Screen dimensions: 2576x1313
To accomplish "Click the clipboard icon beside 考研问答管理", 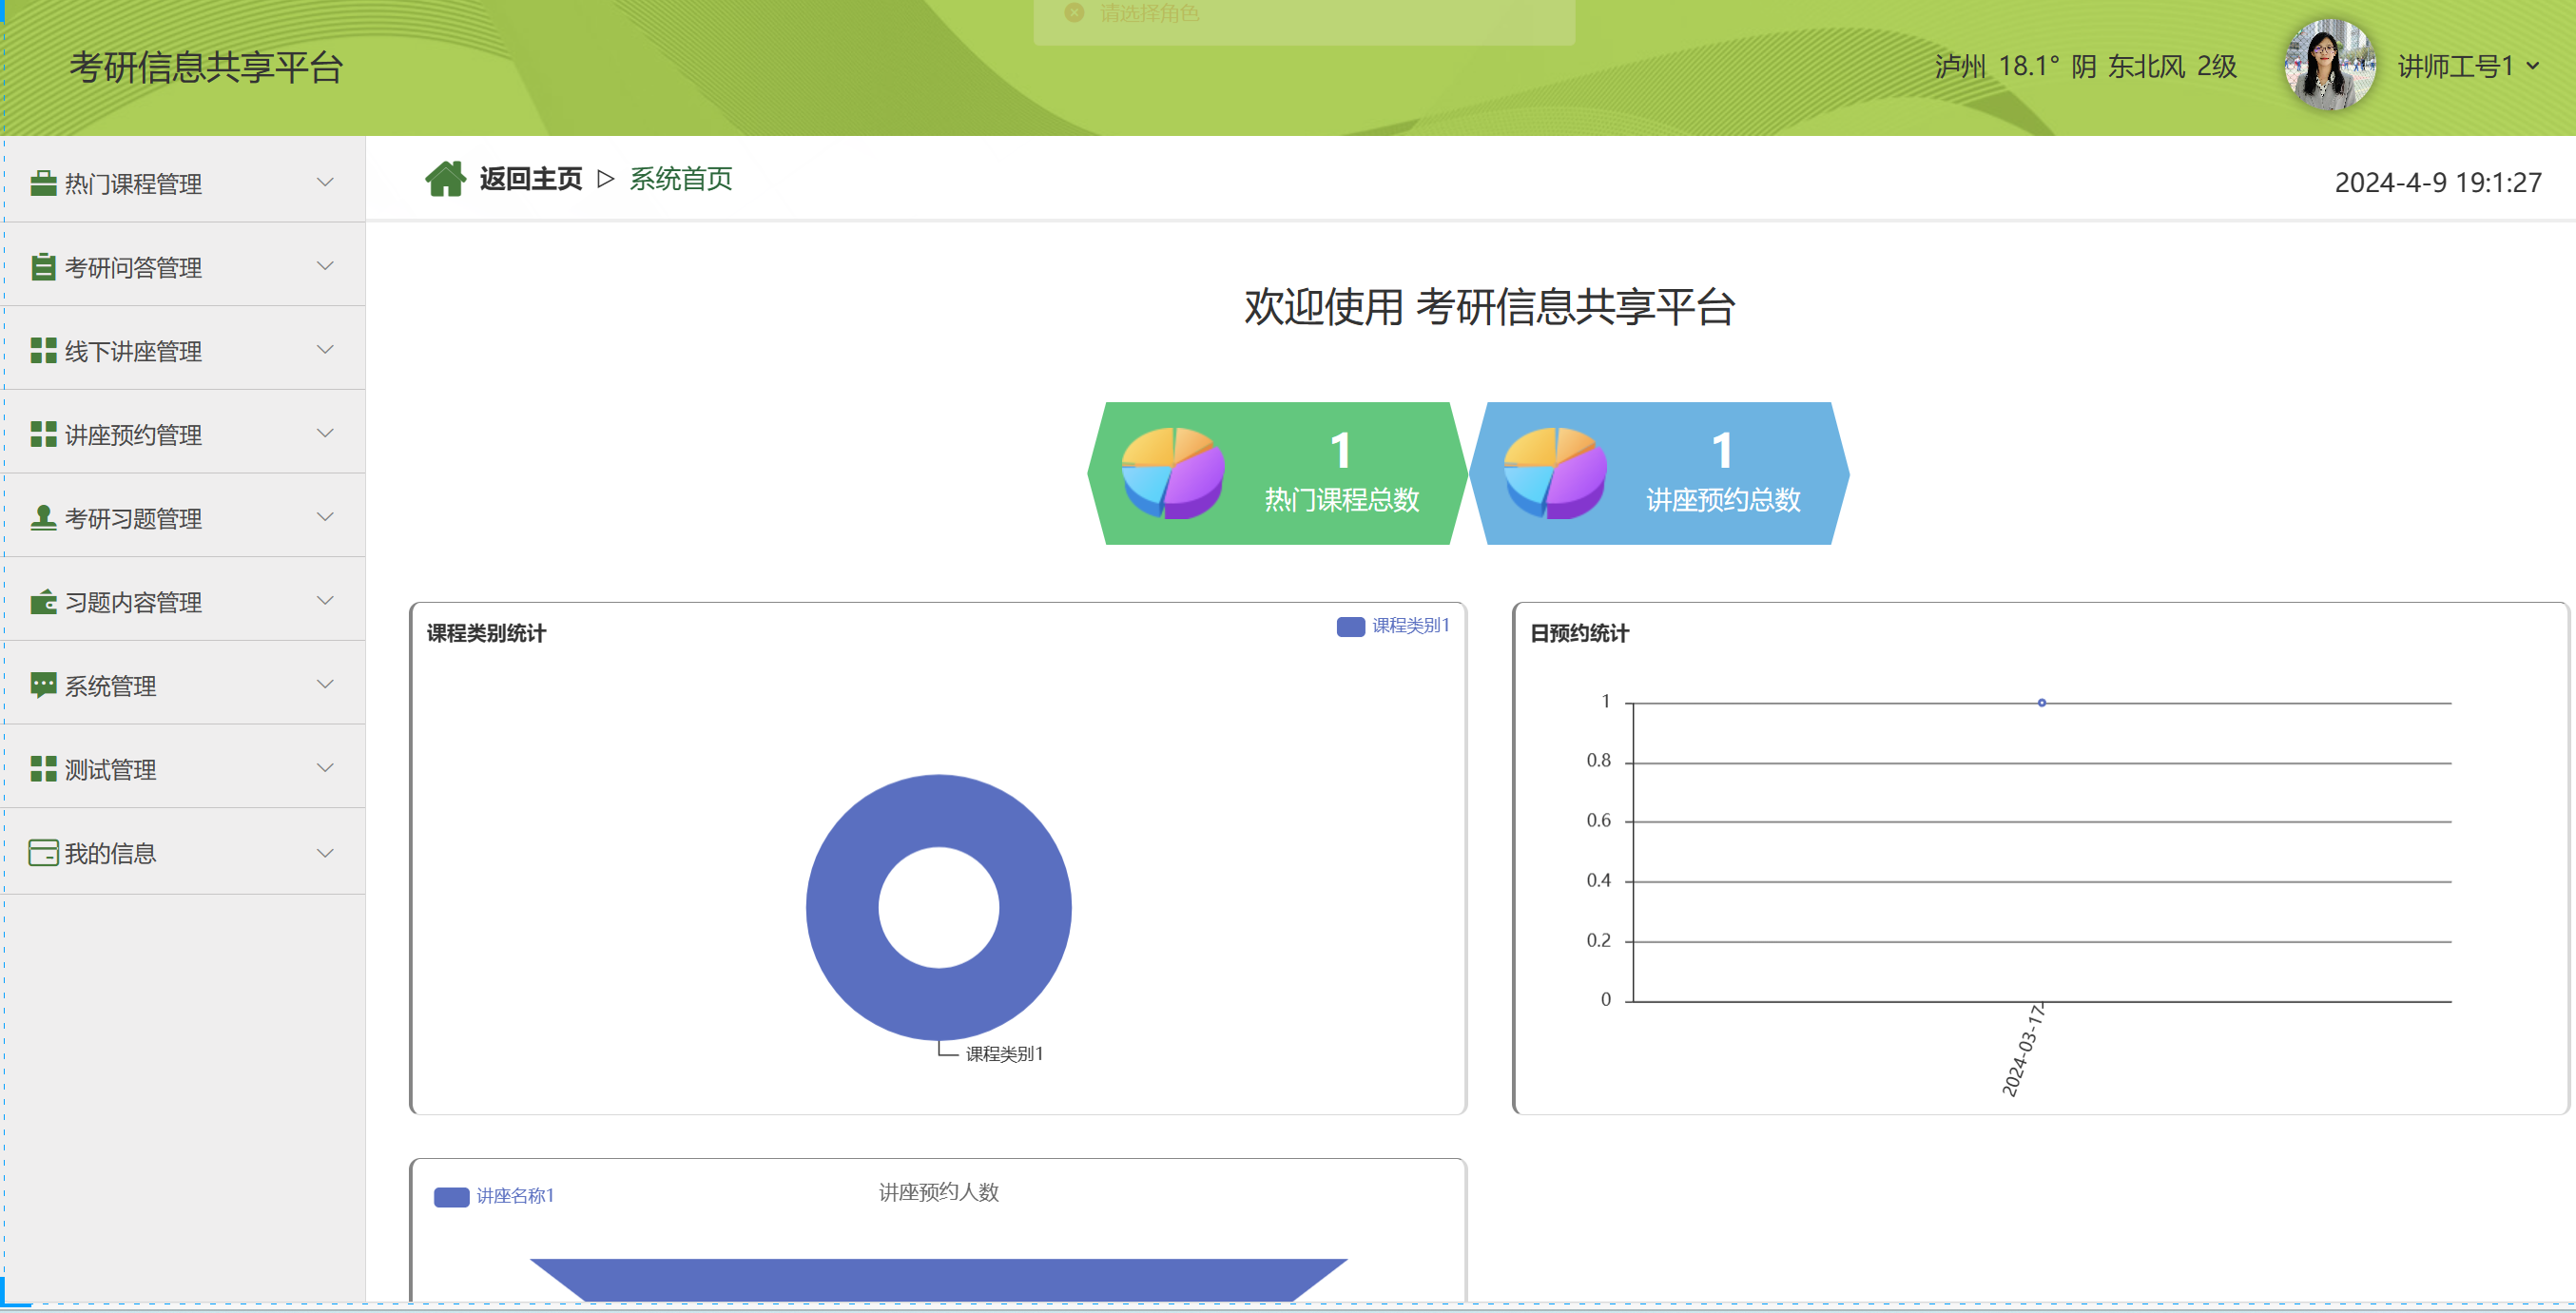I will [x=43, y=267].
